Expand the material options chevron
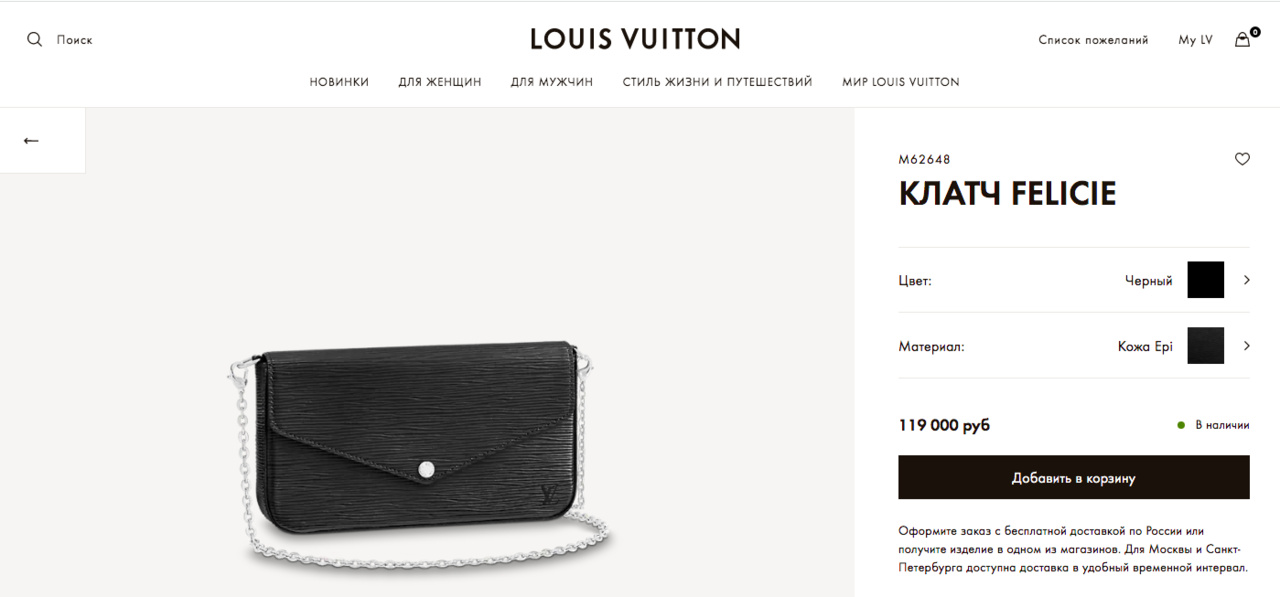The image size is (1280, 597). pyautogui.click(x=1246, y=346)
